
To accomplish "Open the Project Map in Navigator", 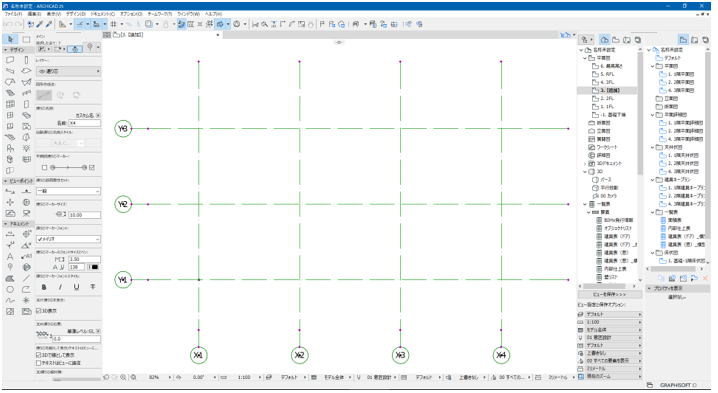I will pos(604,40).
